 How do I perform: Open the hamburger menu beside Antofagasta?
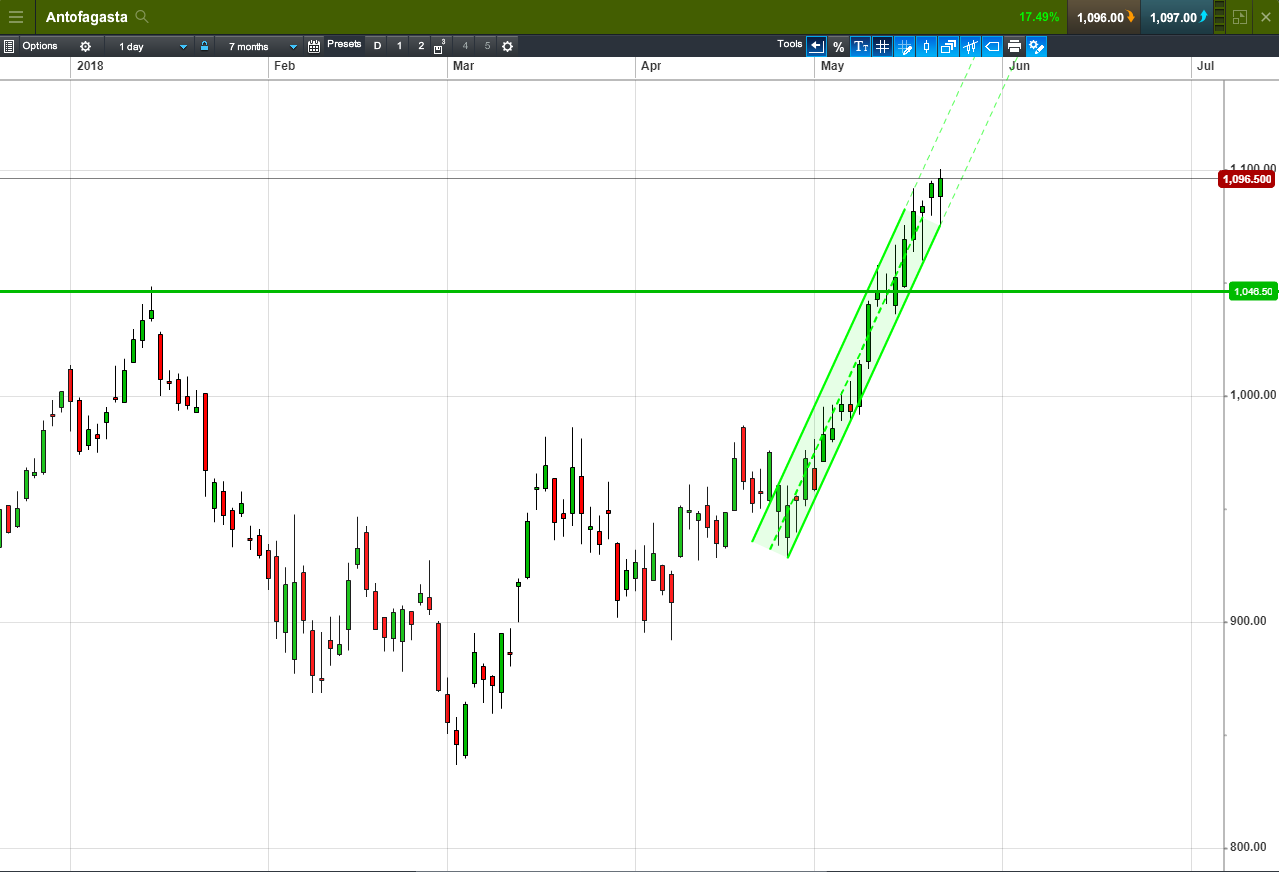coord(16,16)
